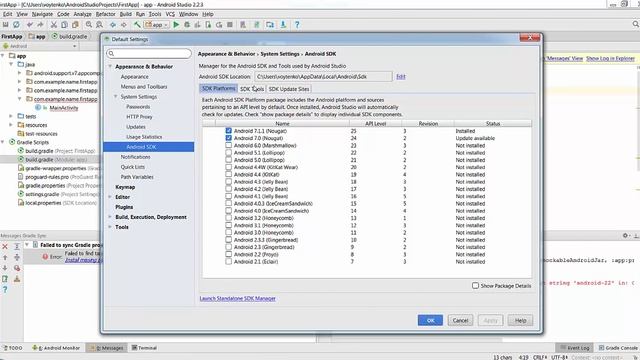Check Android 2.3 (Gingerbread) checkbox
Image resolution: width=640 pixels, height=360 pixels.
pos(229,247)
